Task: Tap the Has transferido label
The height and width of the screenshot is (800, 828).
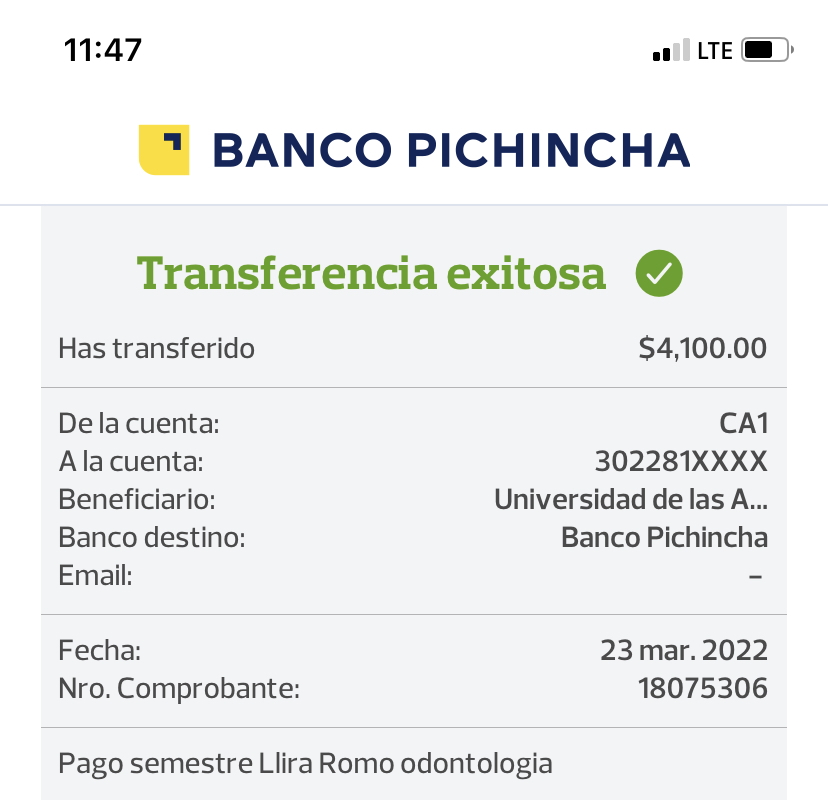Action: [x=157, y=348]
